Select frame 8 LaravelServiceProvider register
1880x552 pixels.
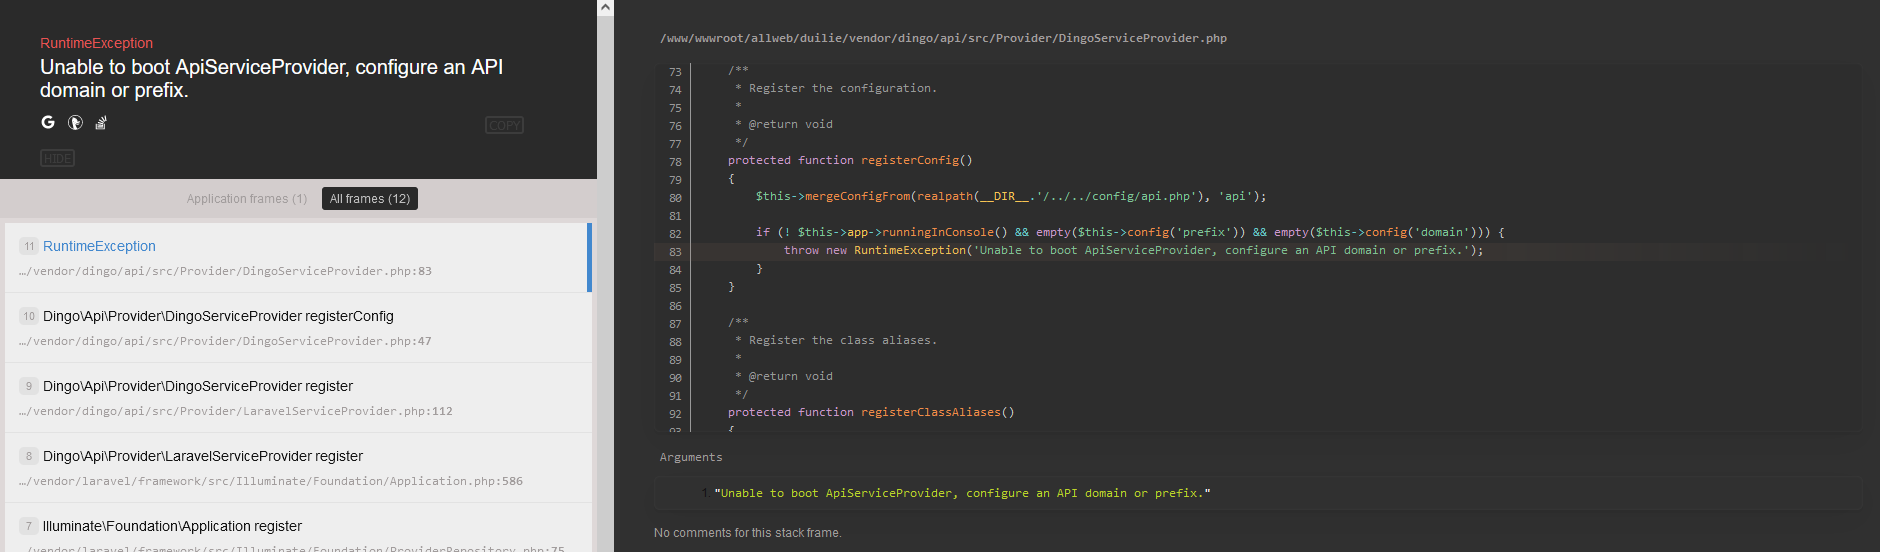[x=298, y=468]
